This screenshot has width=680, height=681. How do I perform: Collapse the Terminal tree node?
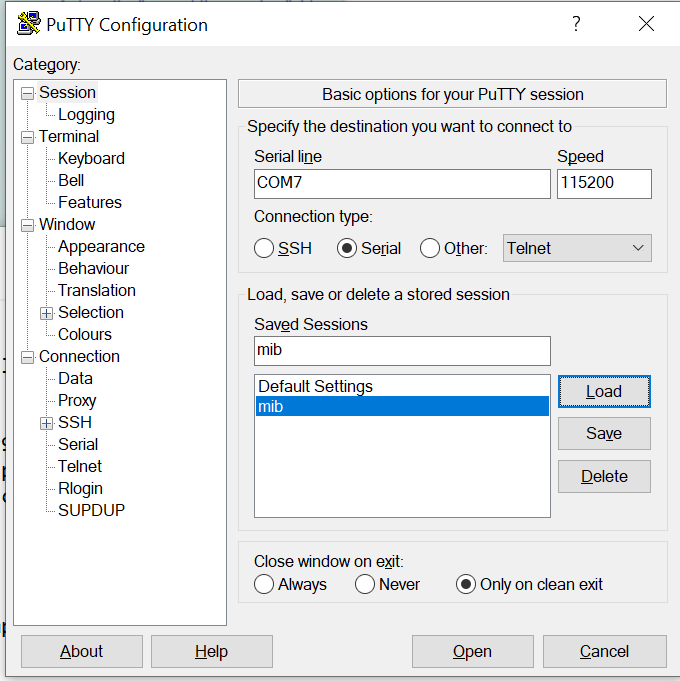point(27,138)
